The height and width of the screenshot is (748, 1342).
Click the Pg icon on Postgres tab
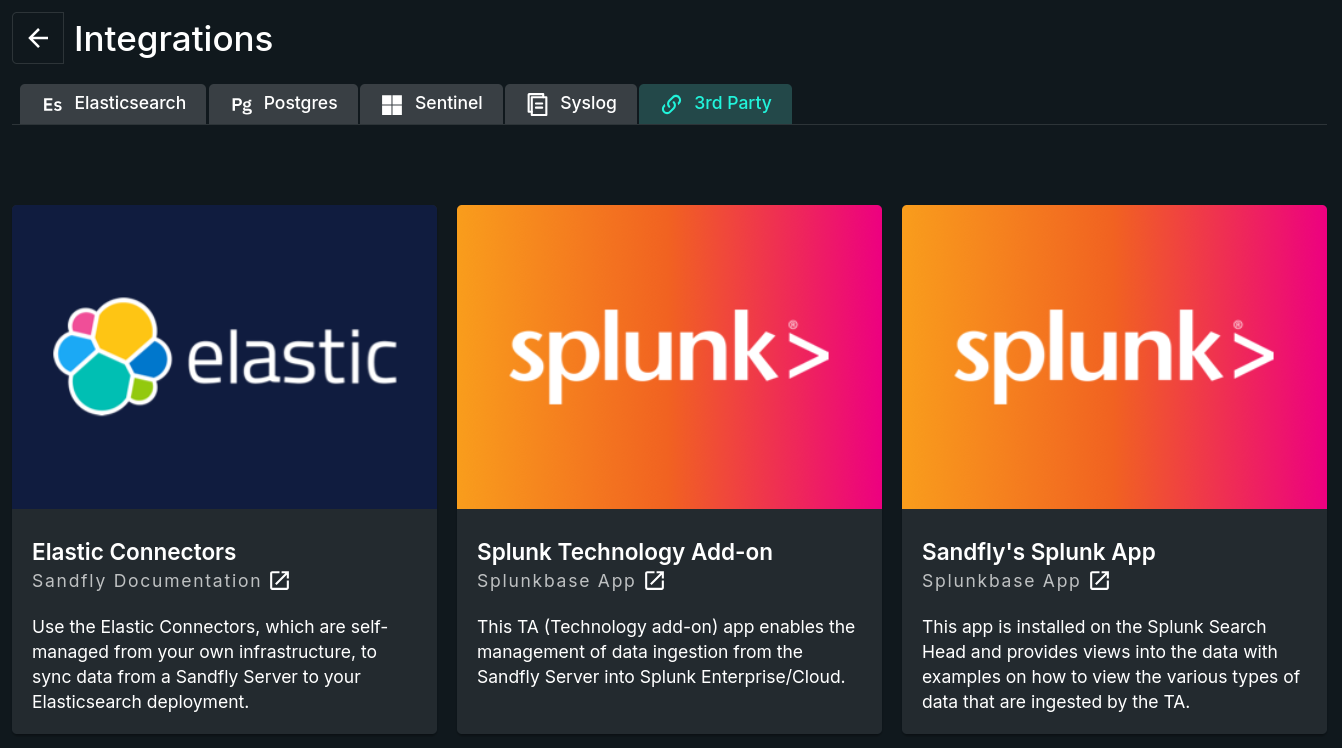tap(241, 104)
